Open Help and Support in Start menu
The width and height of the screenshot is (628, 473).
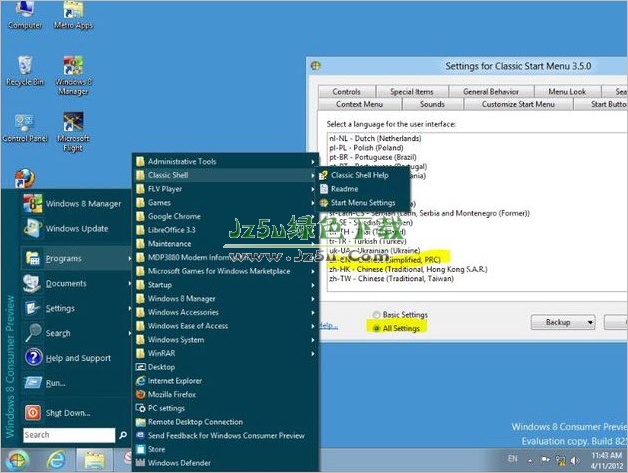(x=75, y=358)
